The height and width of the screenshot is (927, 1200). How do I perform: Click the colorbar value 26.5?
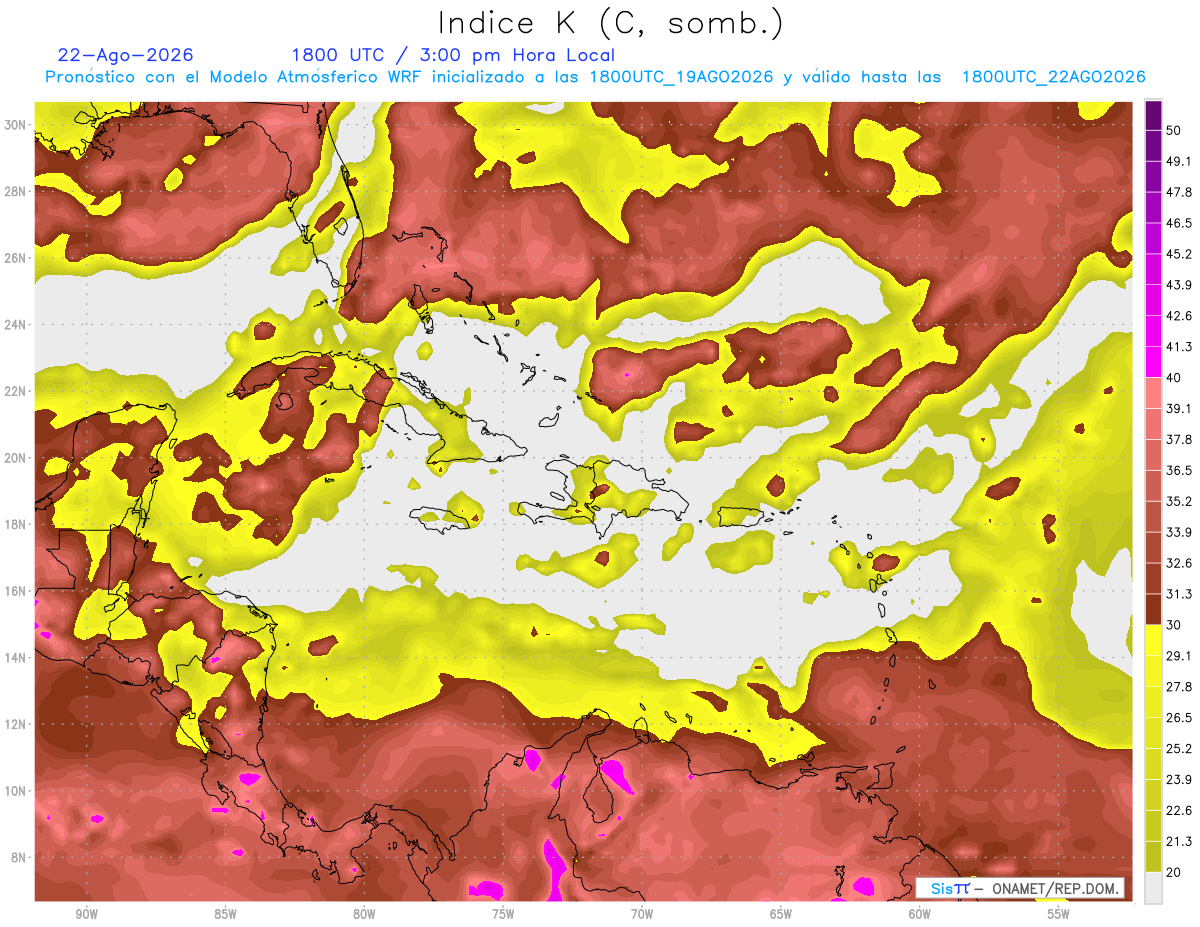[x=1179, y=718]
